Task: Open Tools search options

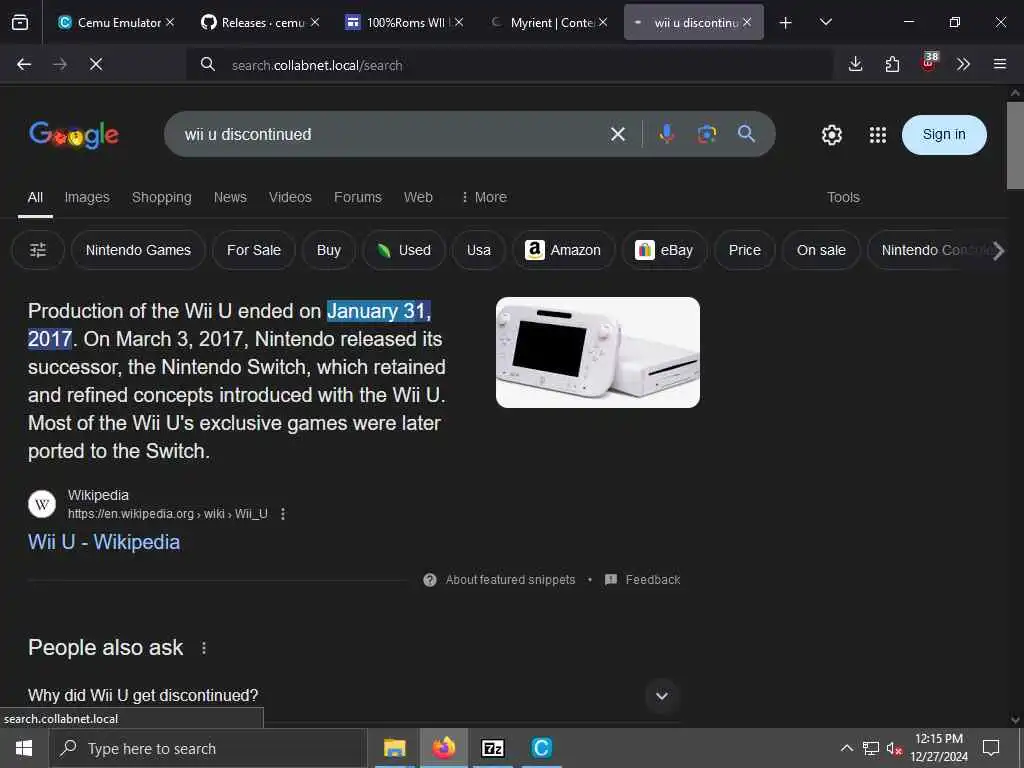Action: 843,197
